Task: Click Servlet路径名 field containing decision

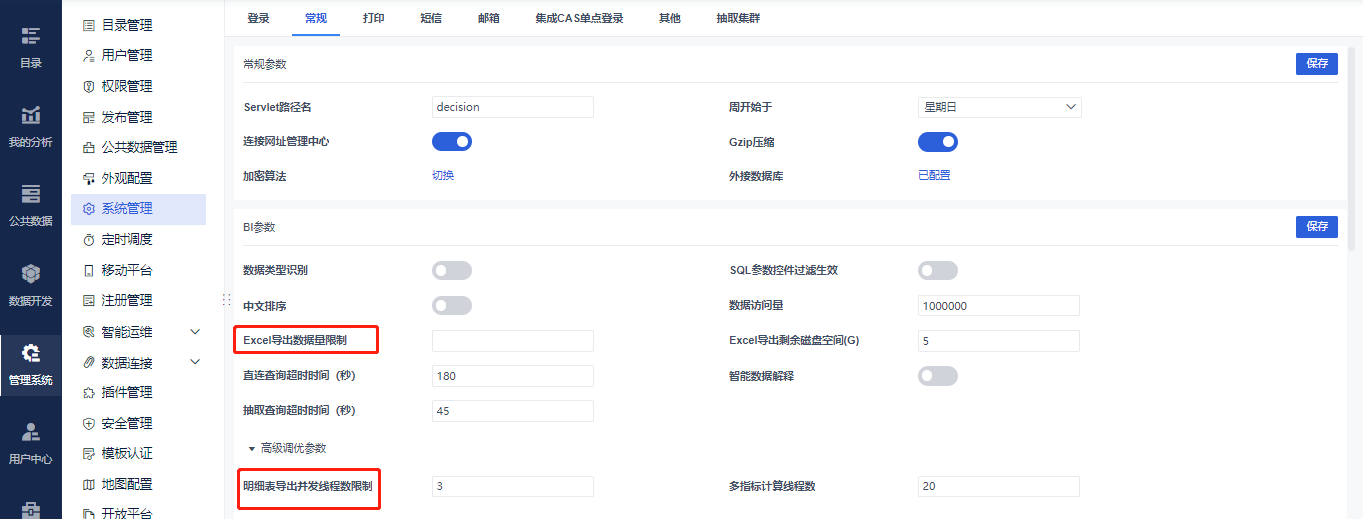Action: 513,107
